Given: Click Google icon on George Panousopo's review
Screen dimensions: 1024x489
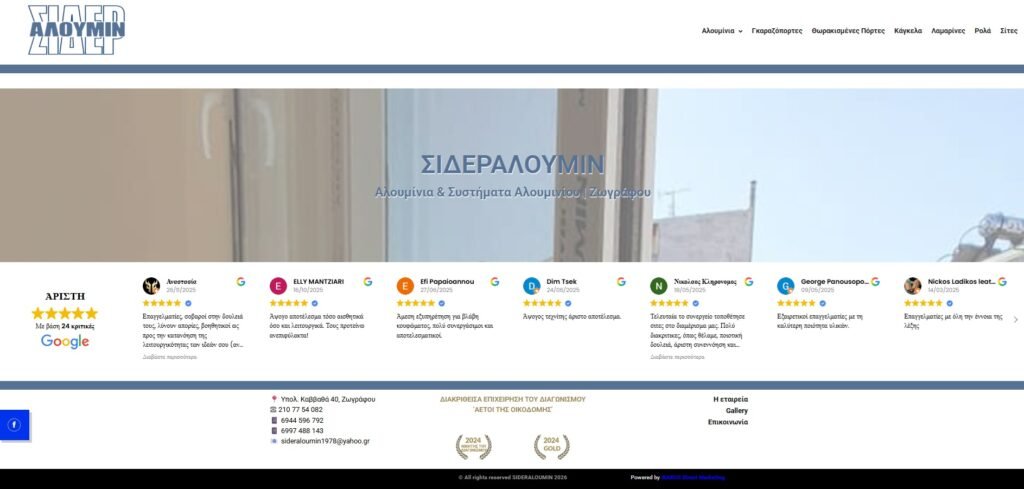Looking at the screenshot, I should (x=875, y=281).
